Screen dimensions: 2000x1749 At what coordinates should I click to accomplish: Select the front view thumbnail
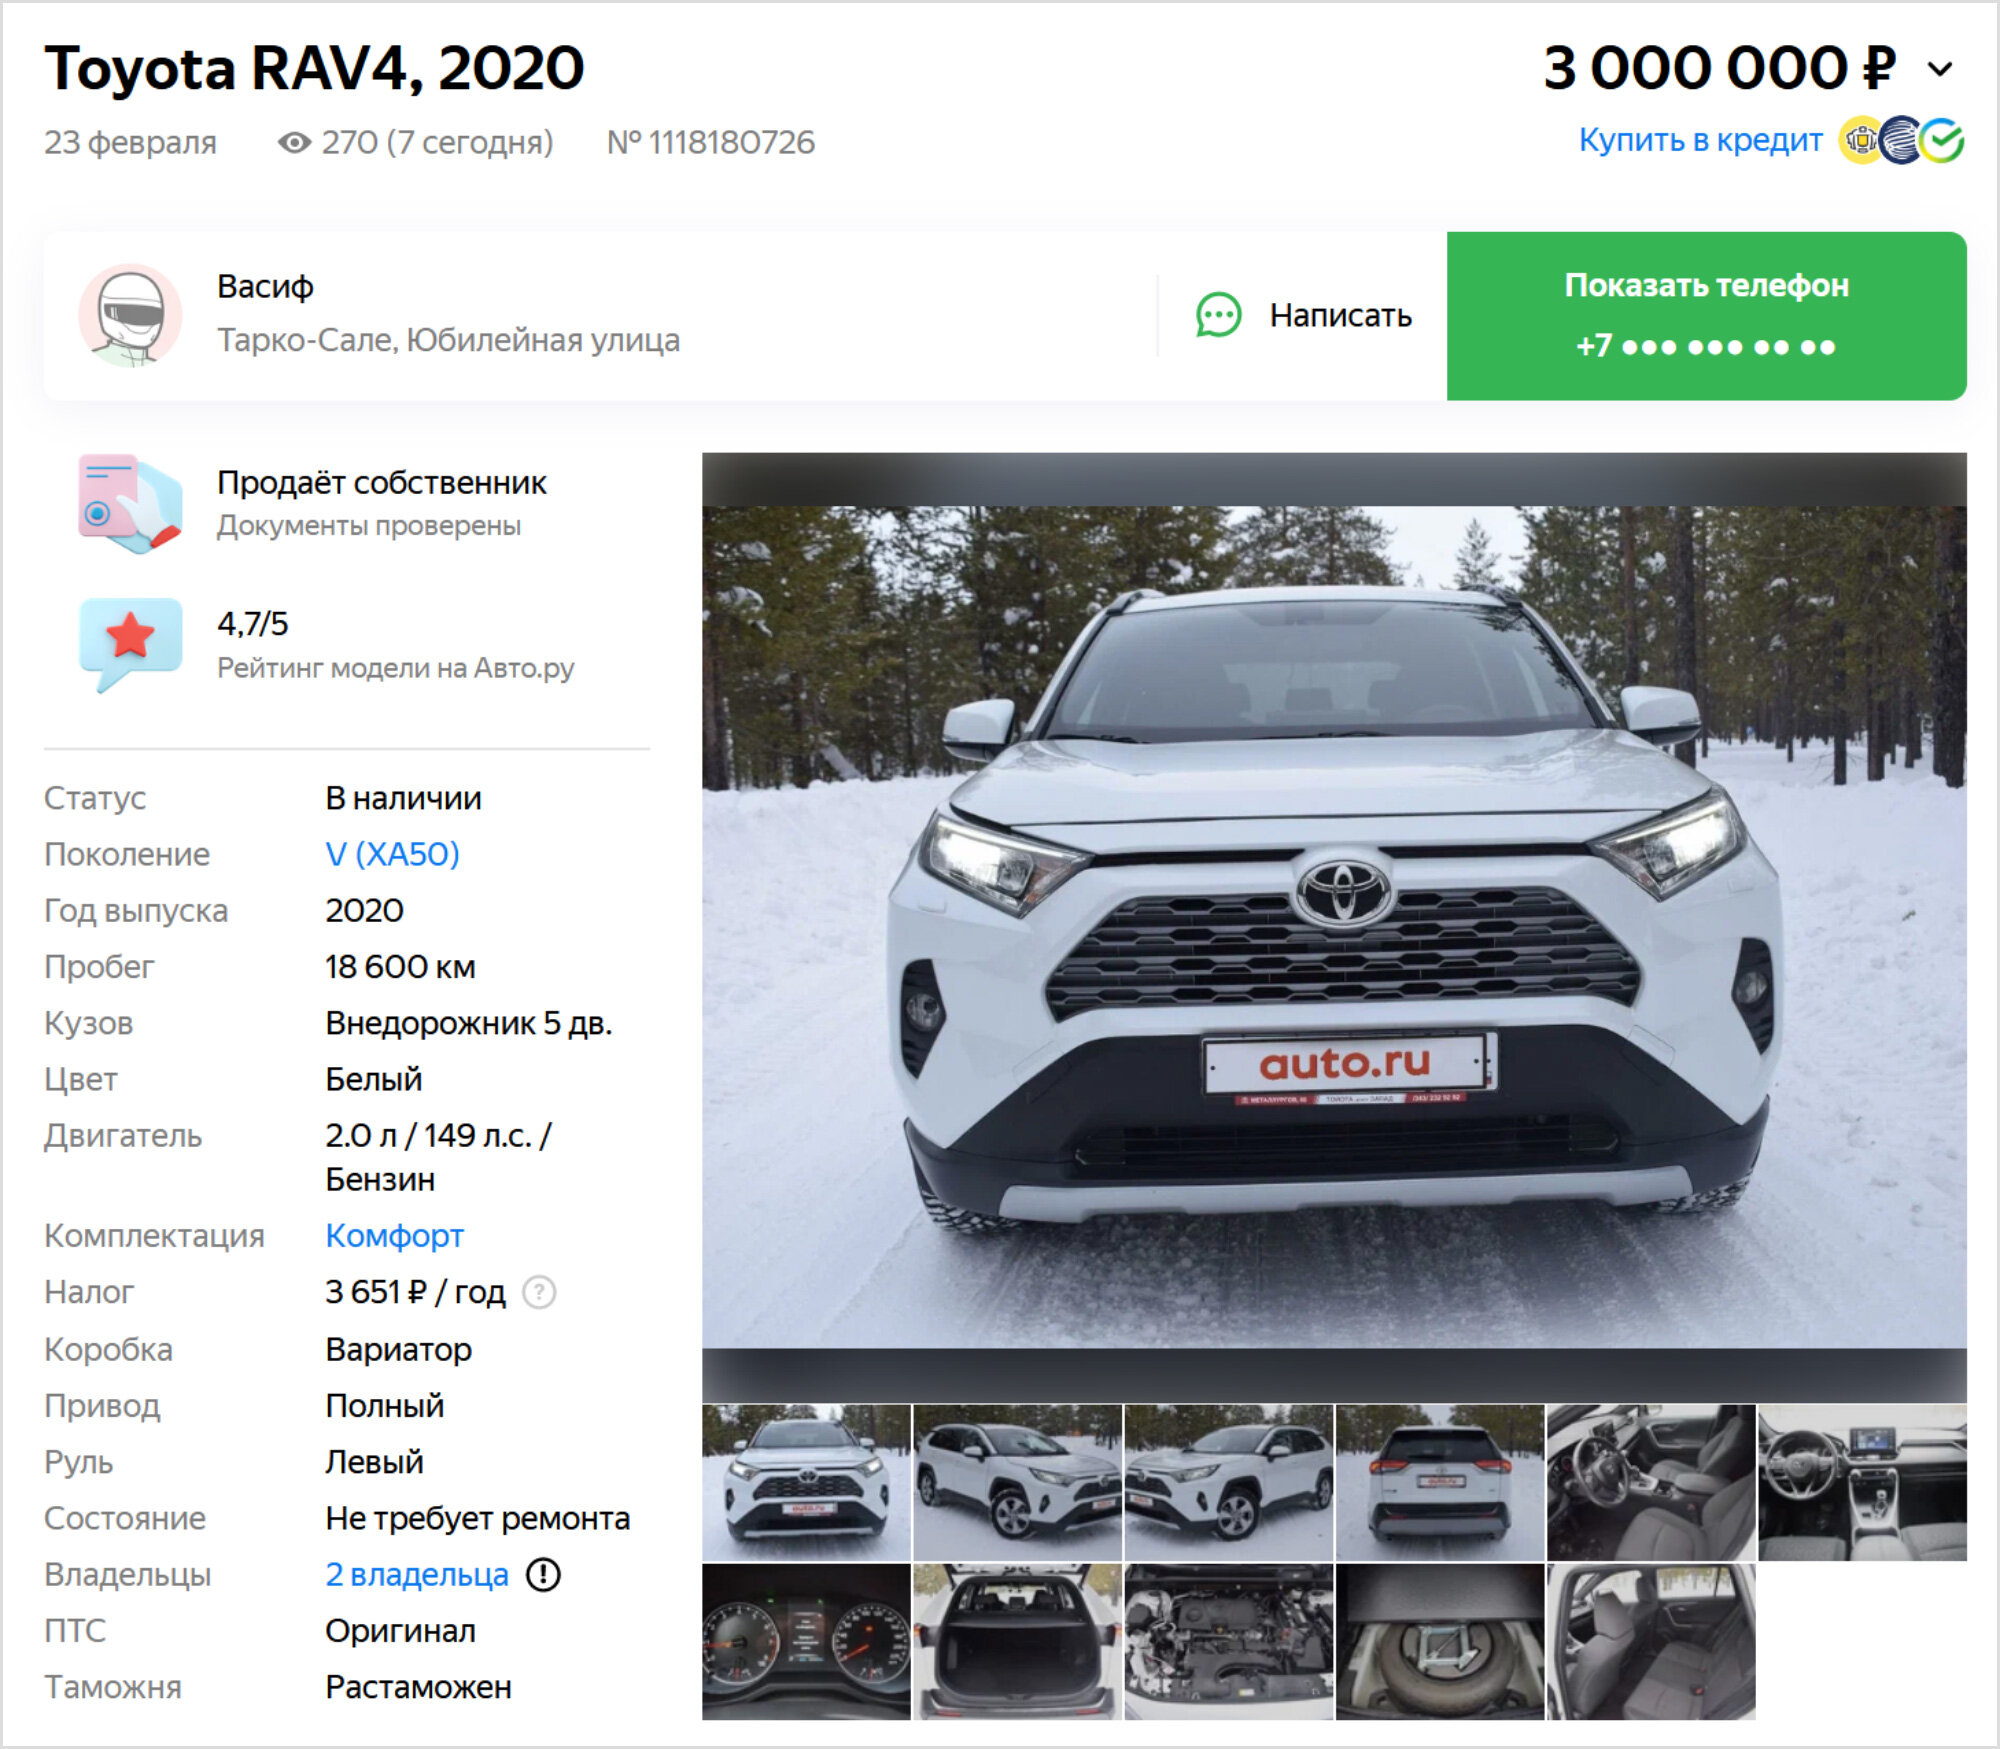click(x=806, y=1482)
